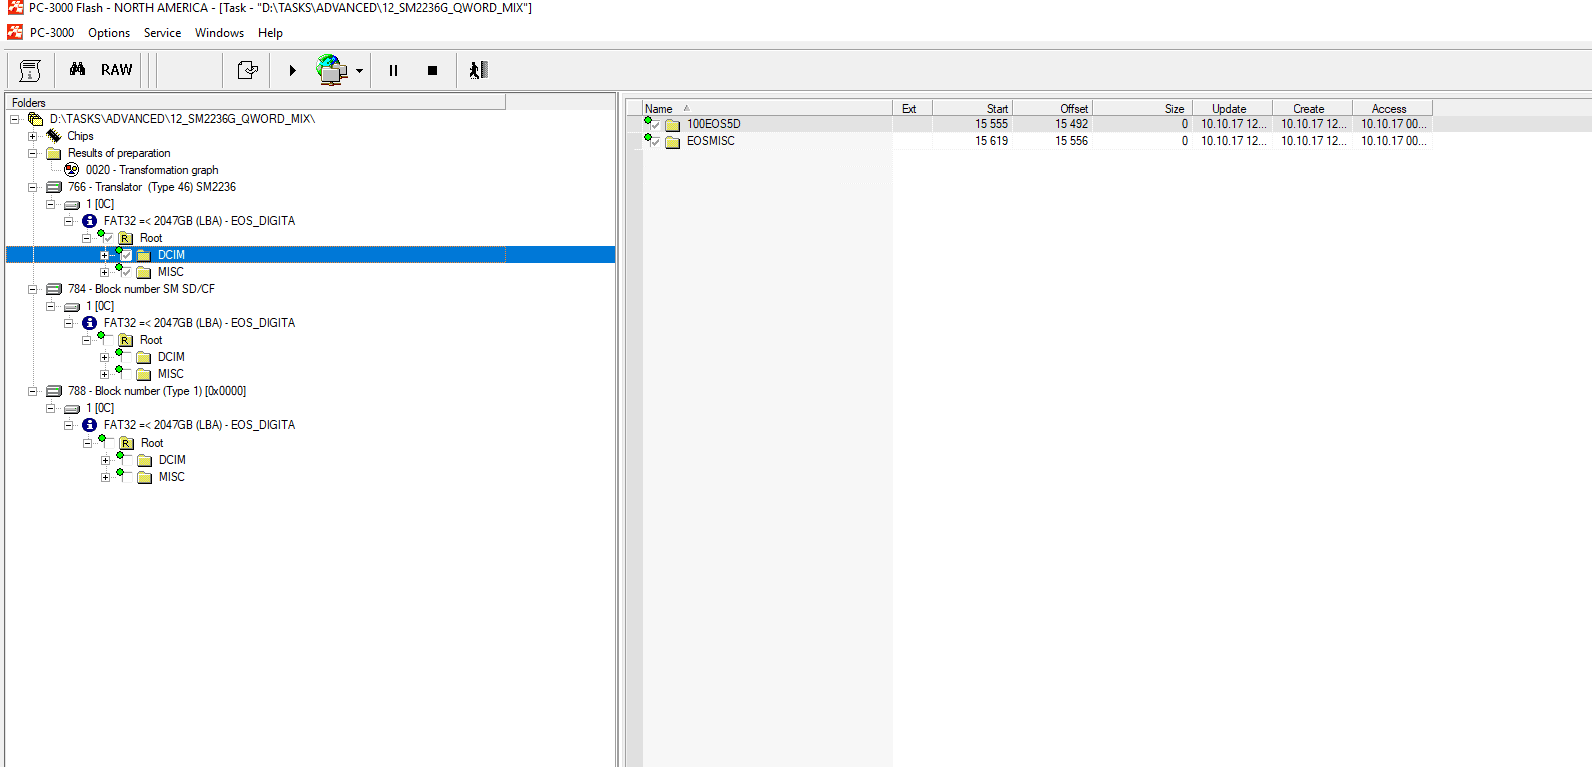Screen dimensions: 1592x767
Task: Open 0020 Transformation graph icon
Action: tap(71, 170)
